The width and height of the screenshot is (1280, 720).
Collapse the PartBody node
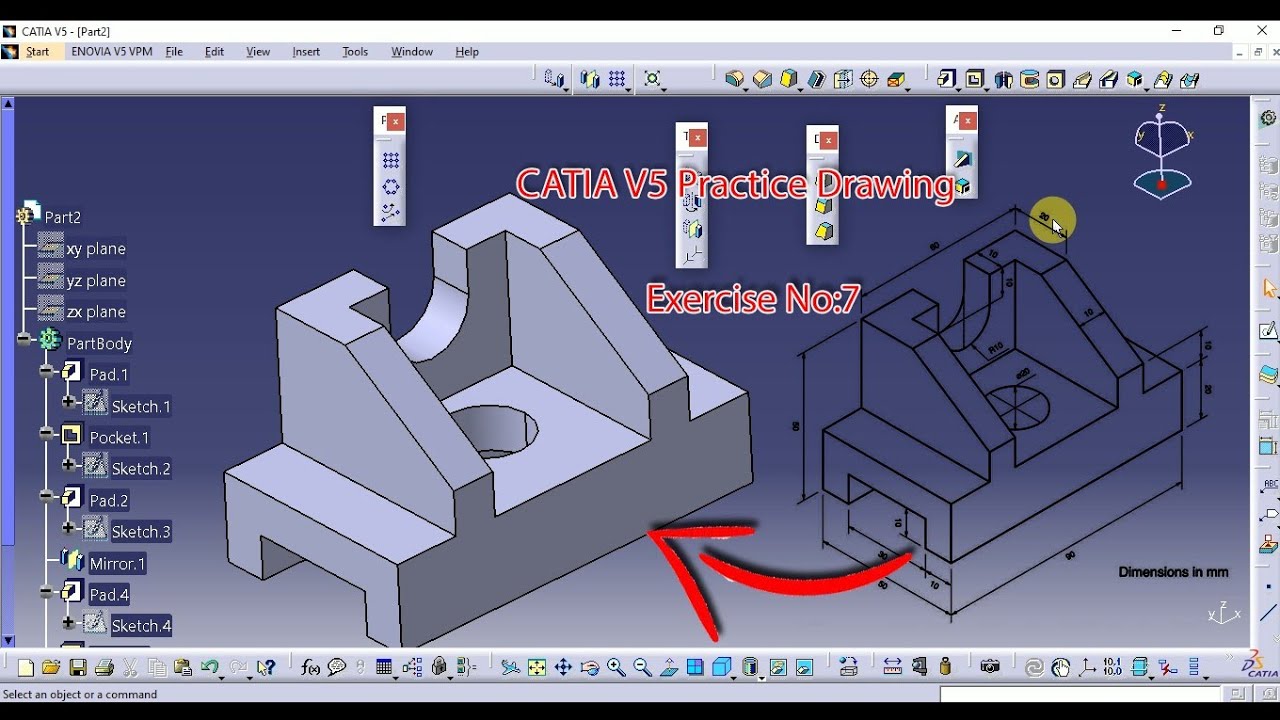pyautogui.click(x=24, y=340)
